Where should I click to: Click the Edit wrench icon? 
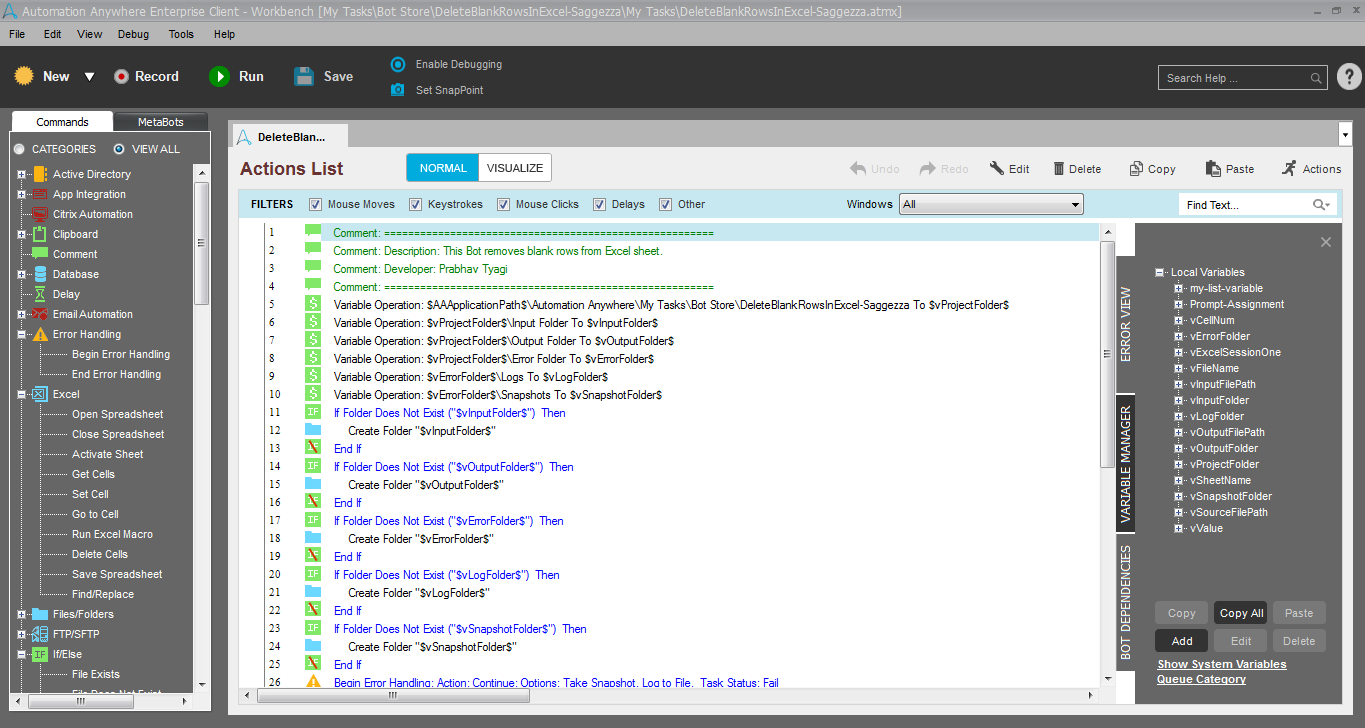point(997,169)
